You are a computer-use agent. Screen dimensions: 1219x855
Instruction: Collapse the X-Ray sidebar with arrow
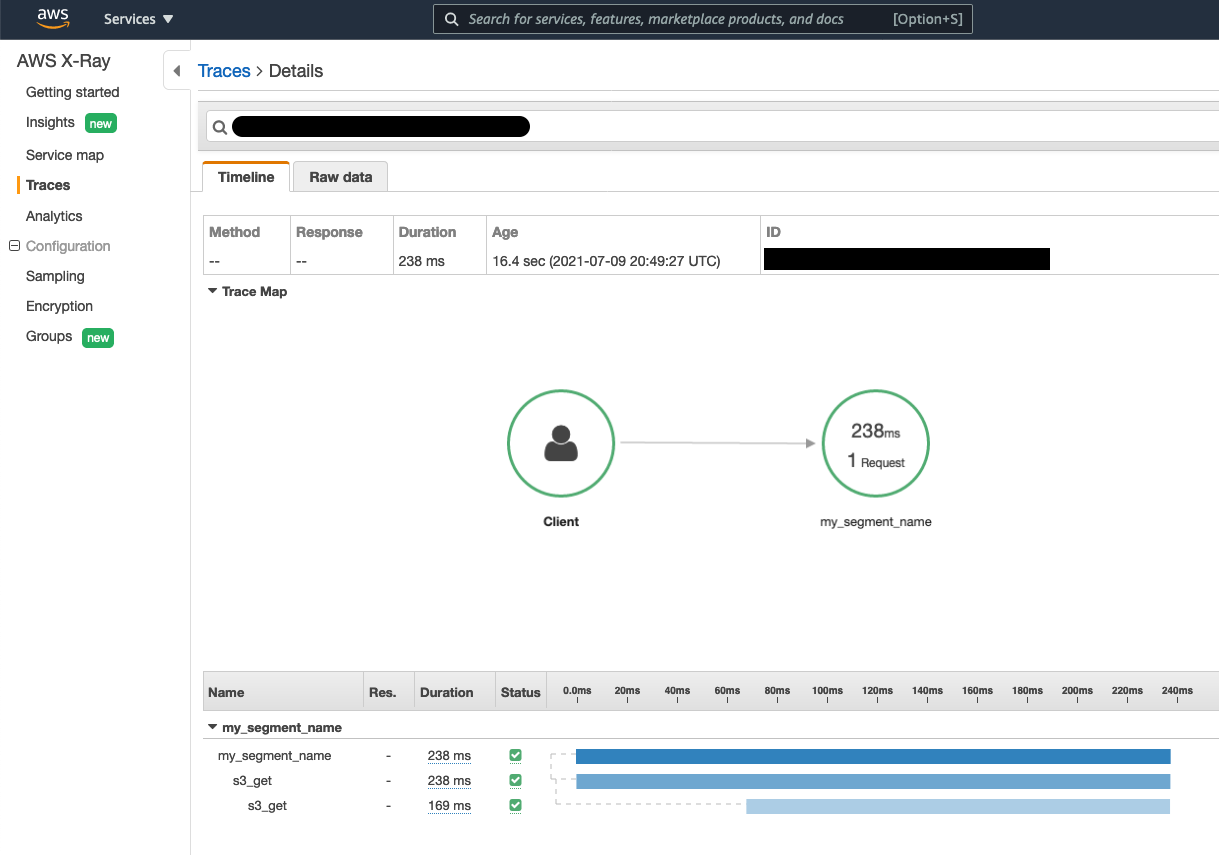177,71
